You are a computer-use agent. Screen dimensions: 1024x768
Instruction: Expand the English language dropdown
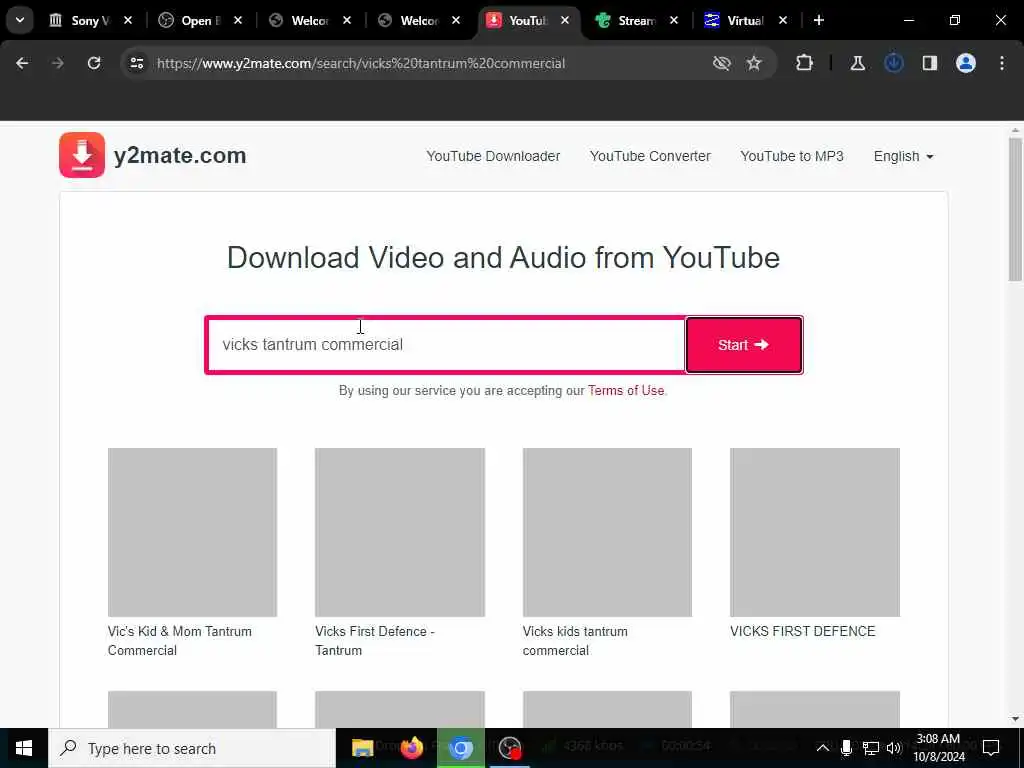(x=903, y=156)
